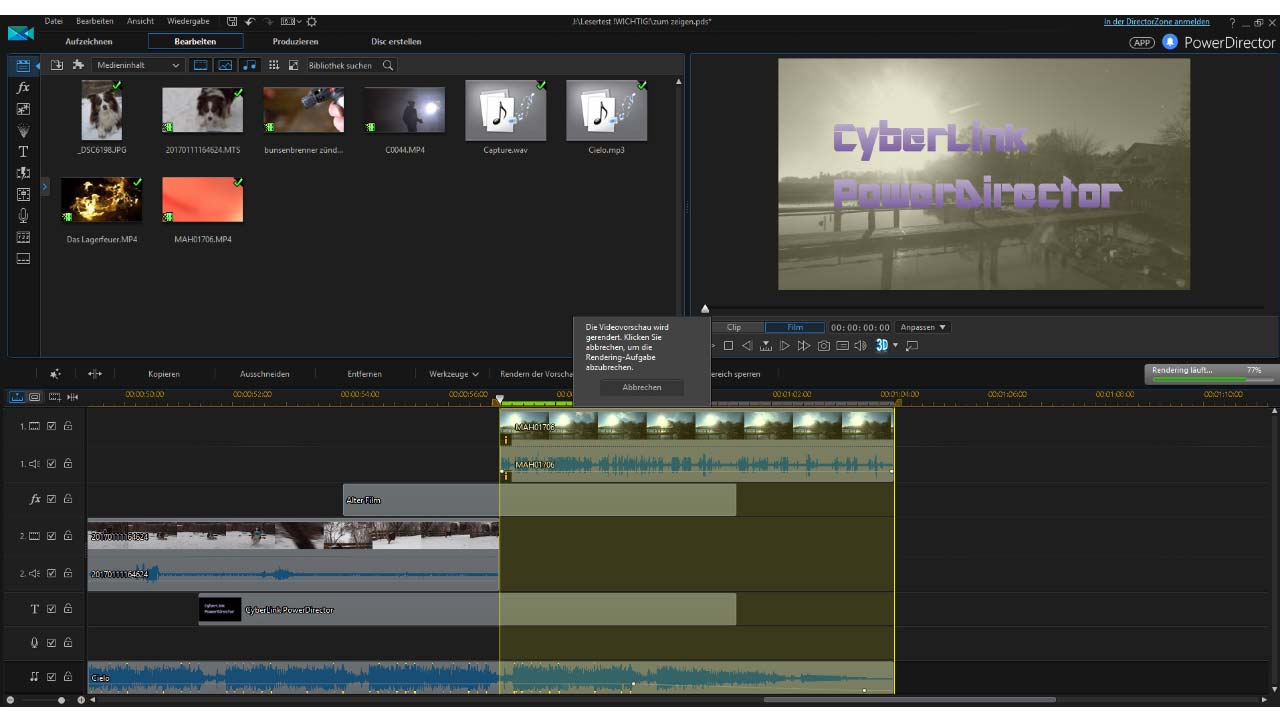Click the fast forward playback icon

click(804, 346)
